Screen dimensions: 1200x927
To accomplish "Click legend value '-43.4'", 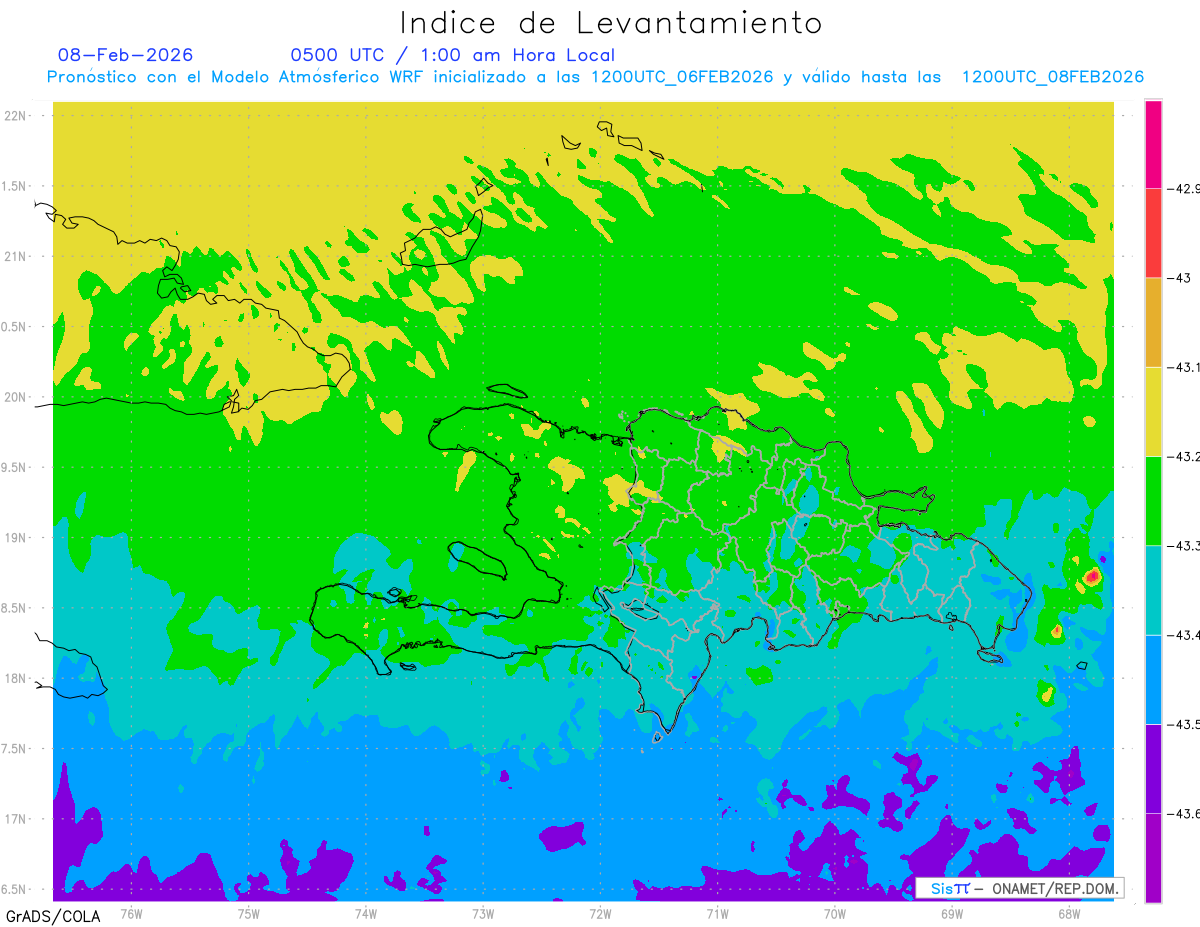I will pos(1184,635).
